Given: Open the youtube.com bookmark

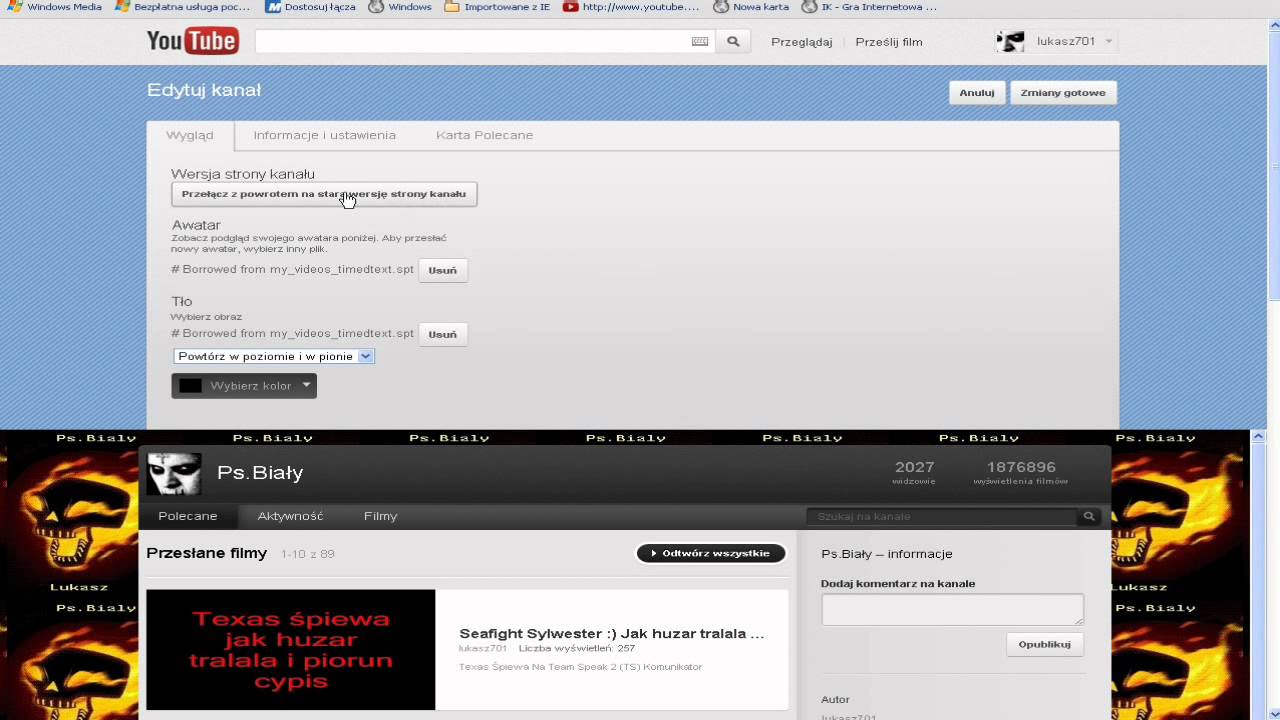Looking at the screenshot, I should pyautogui.click(x=632, y=7).
